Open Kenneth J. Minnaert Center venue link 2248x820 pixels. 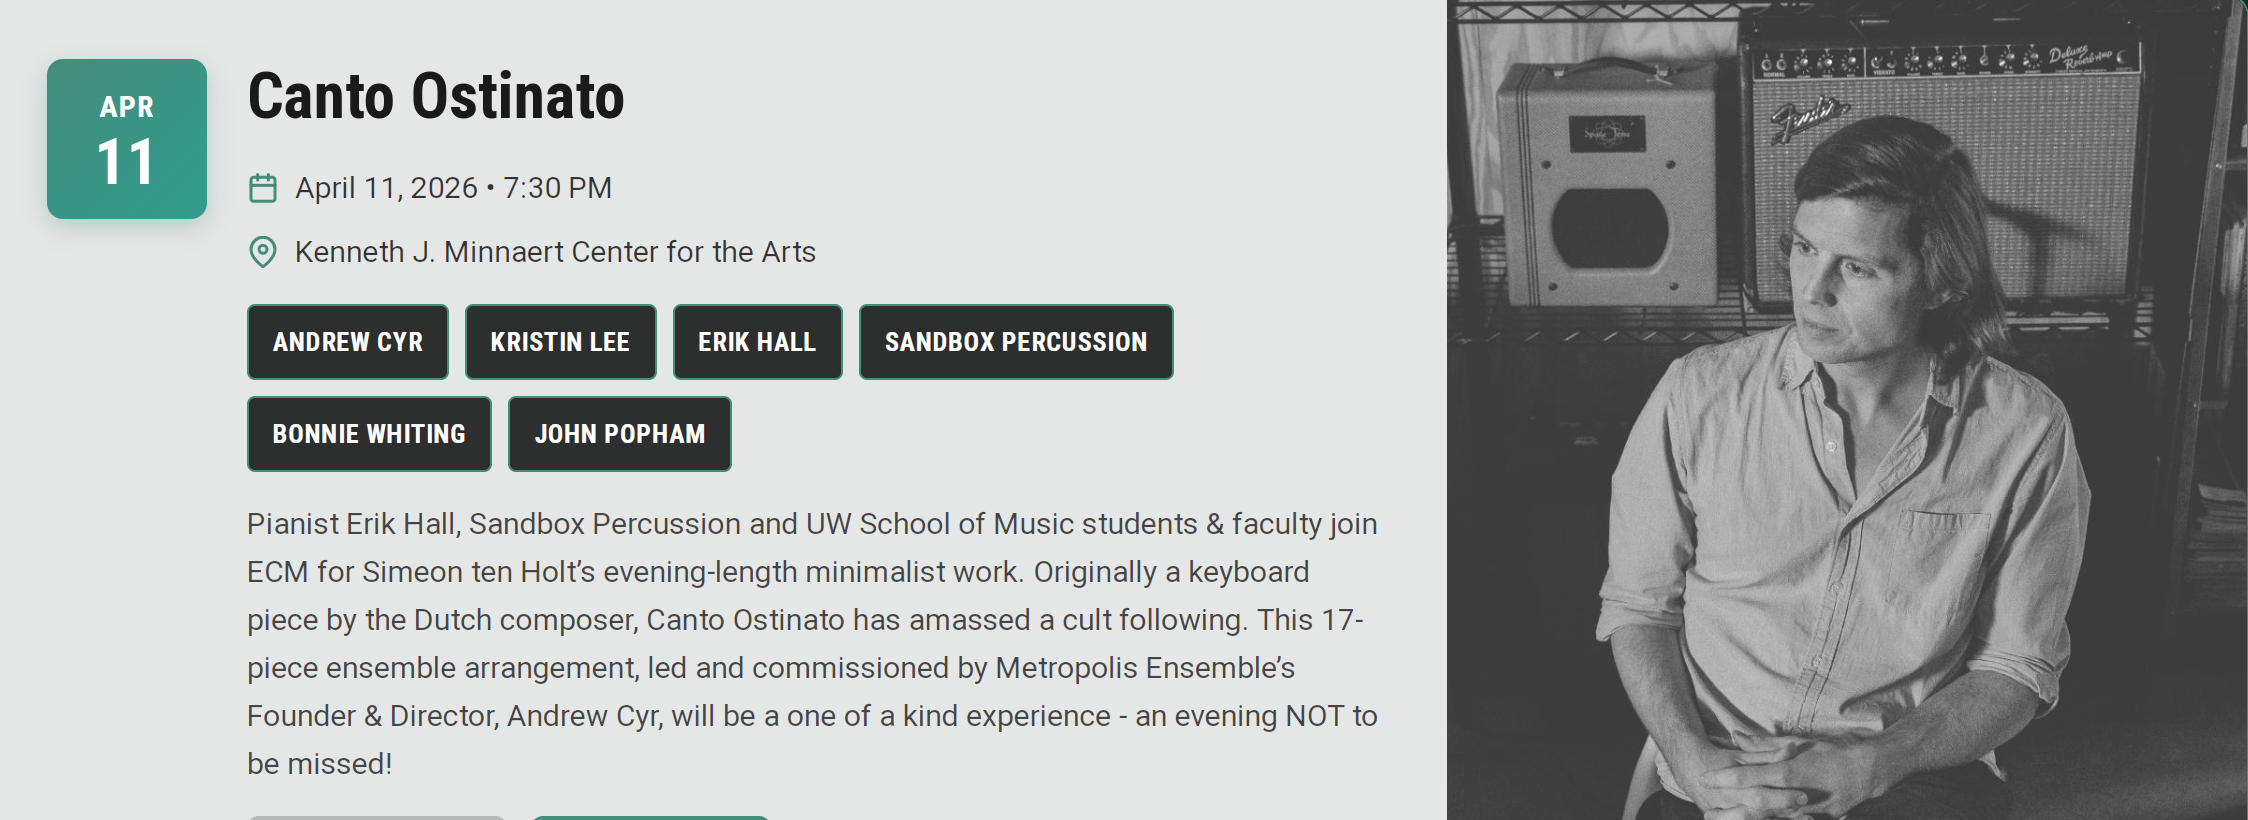point(555,252)
